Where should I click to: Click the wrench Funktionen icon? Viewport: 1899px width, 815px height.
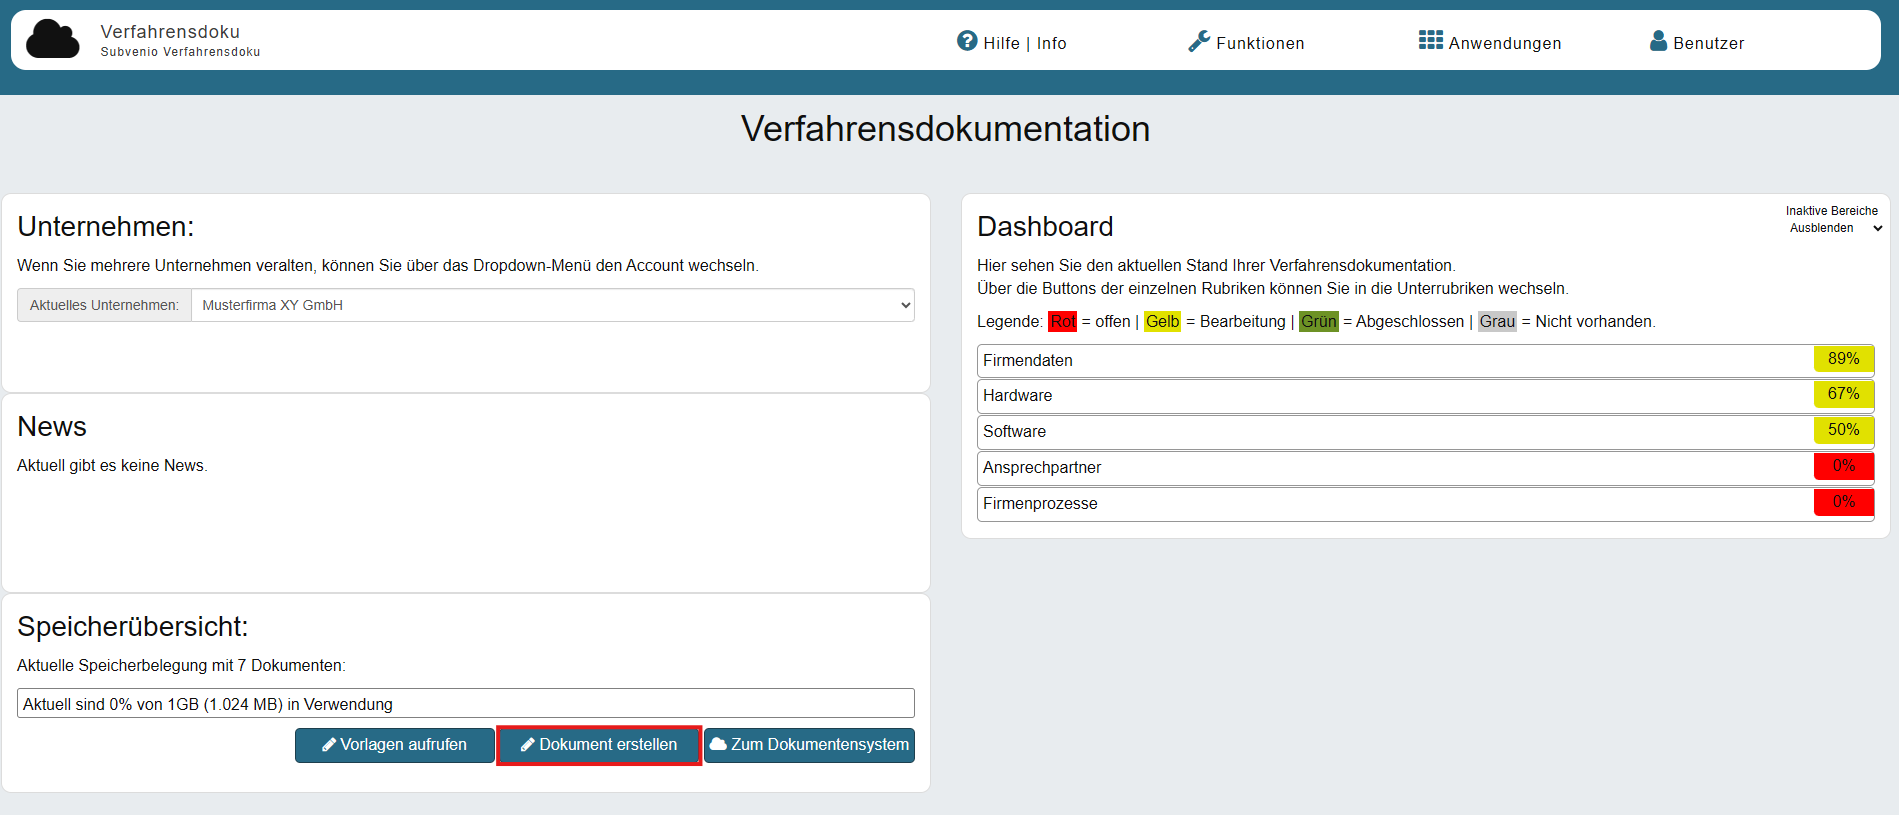click(1199, 41)
